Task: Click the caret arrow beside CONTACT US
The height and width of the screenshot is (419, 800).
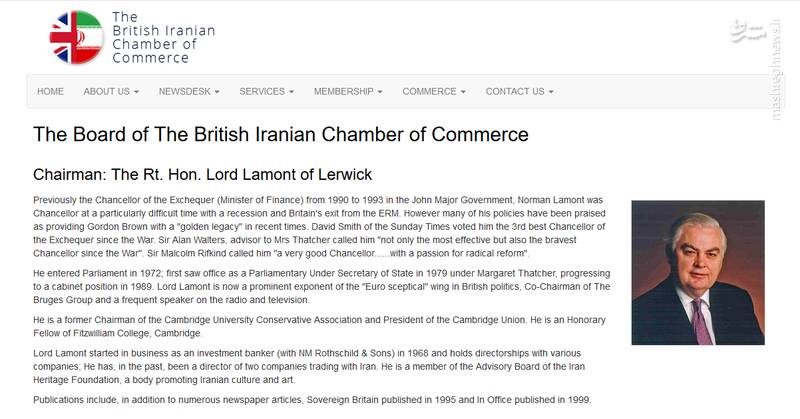Action: coord(551,92)
